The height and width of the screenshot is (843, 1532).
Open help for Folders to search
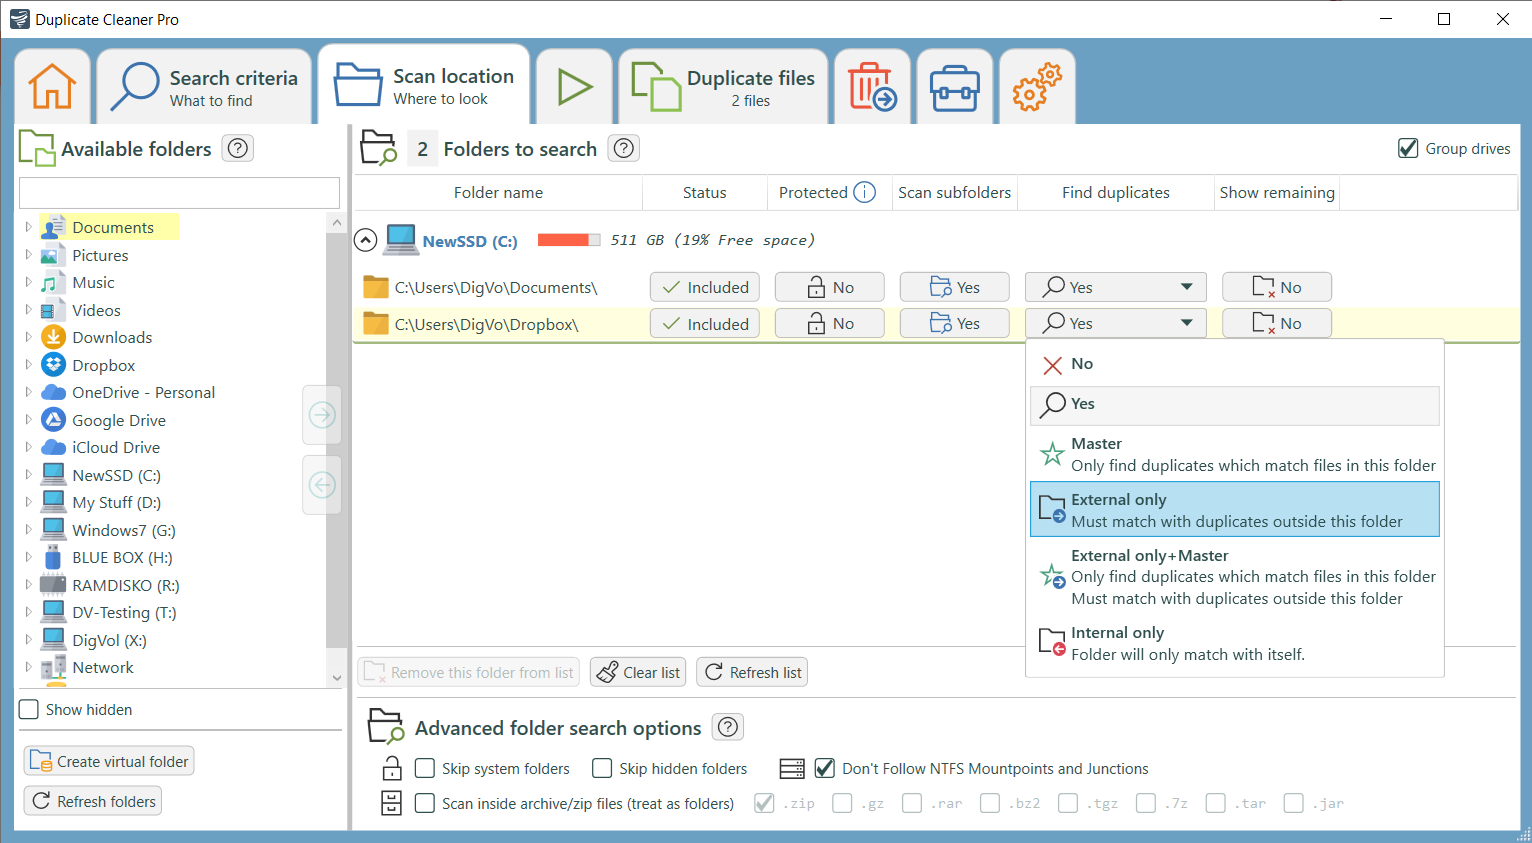tap(623, 148)
